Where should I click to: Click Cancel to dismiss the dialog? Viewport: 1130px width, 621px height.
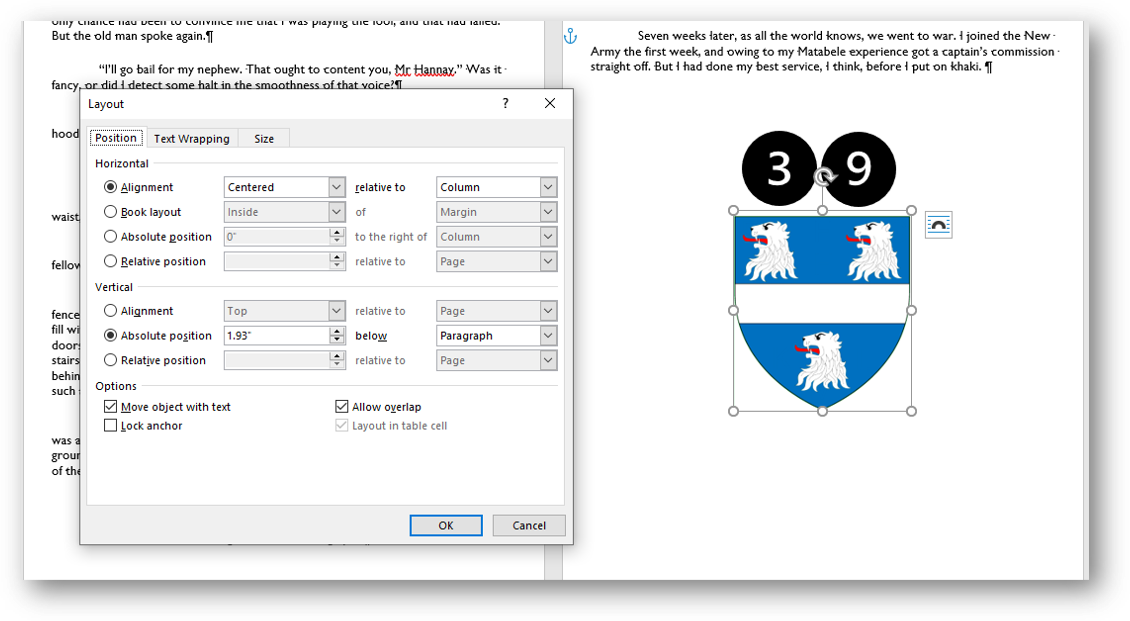(x=529, y=526)
